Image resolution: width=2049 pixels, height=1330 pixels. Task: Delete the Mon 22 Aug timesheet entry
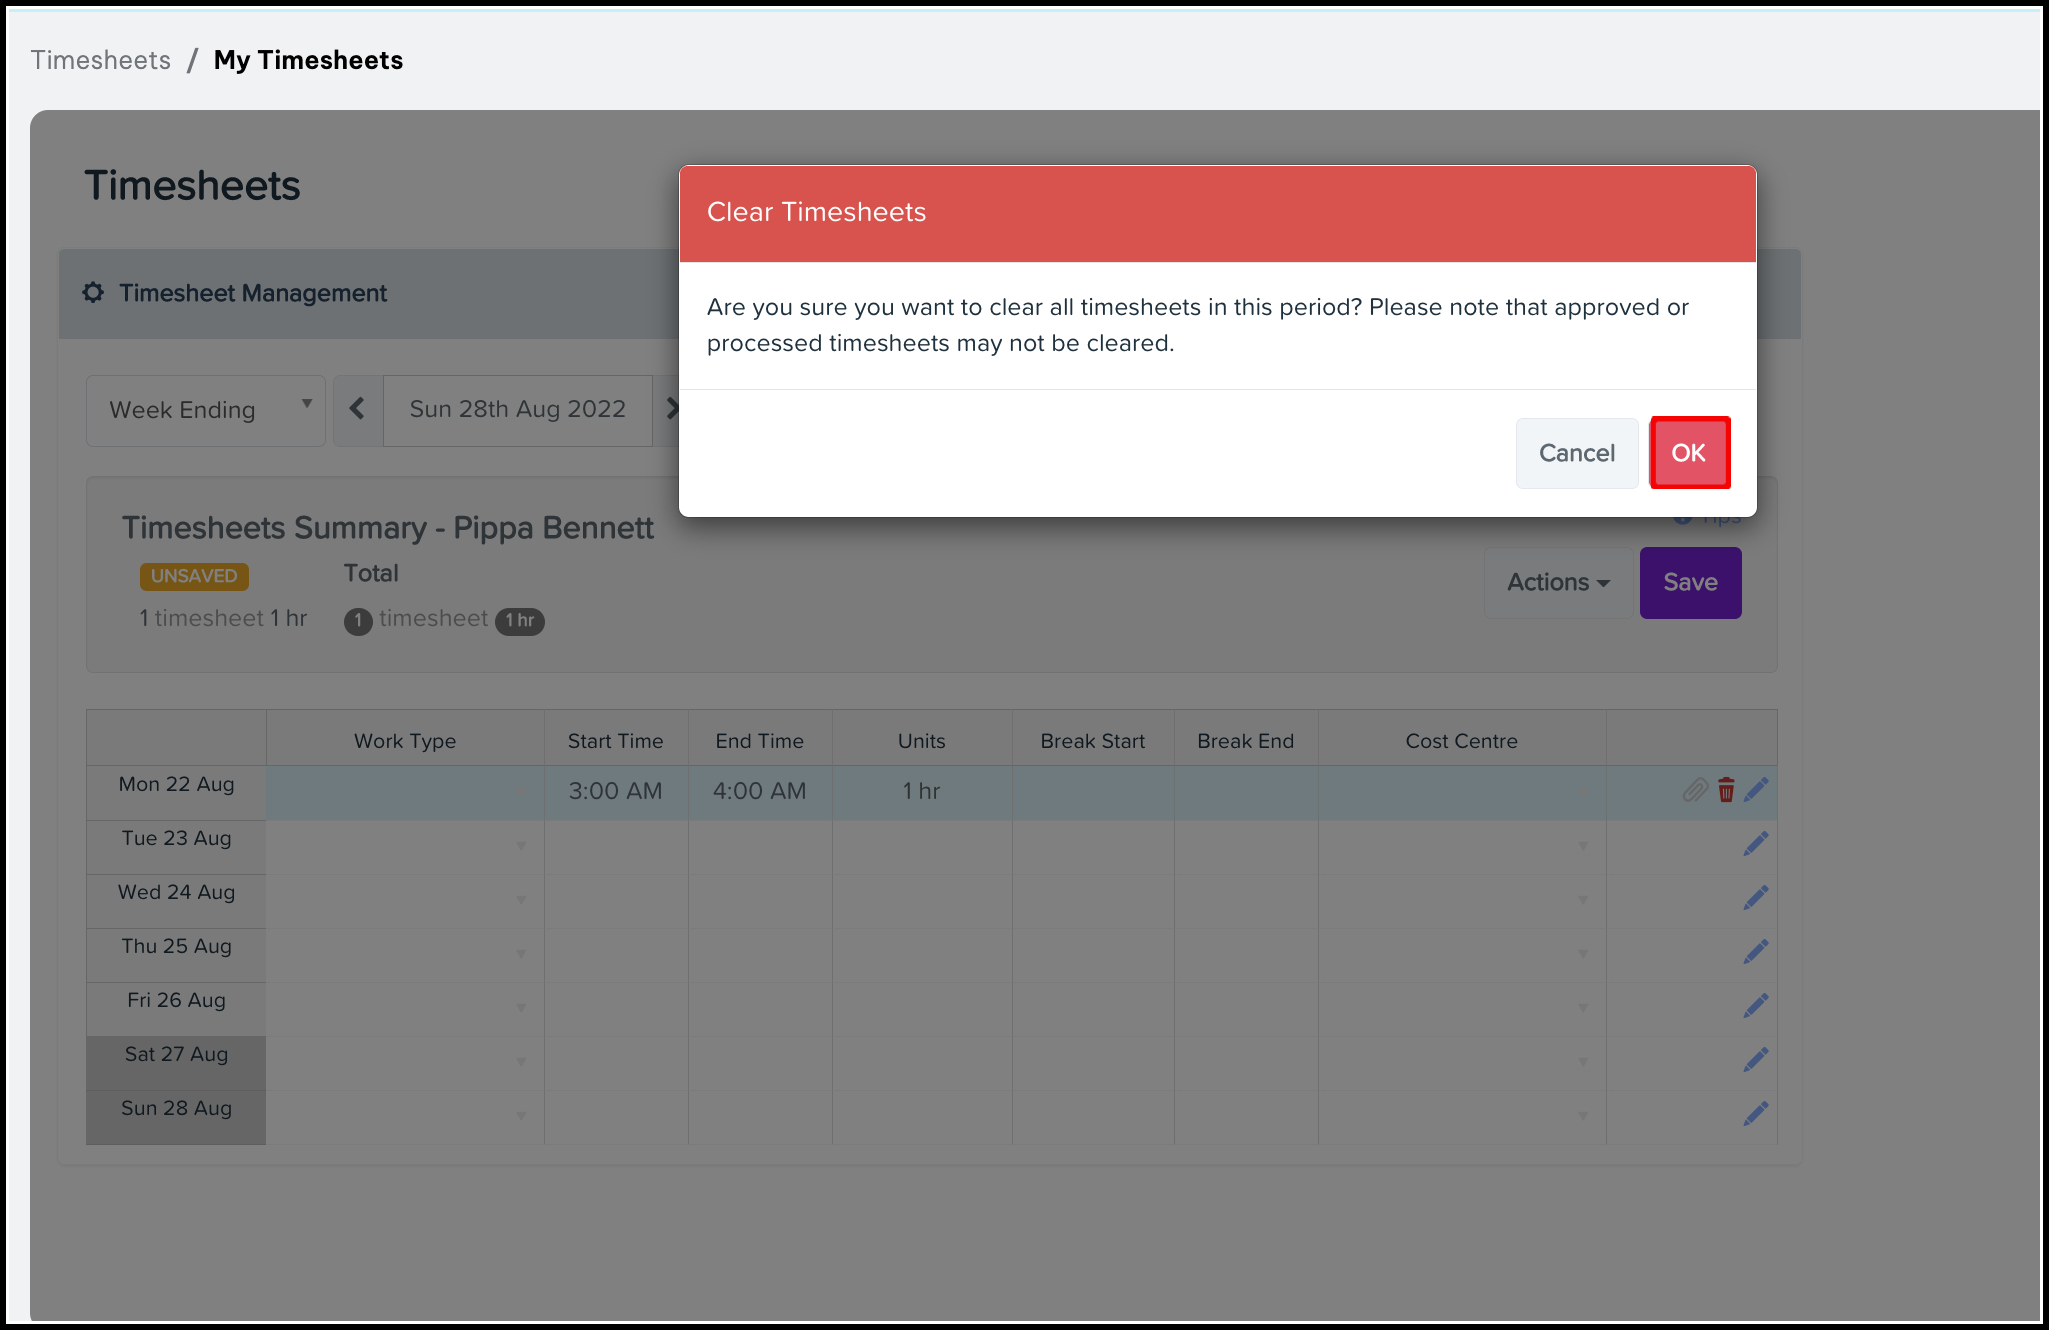[x=1726, y=790]
